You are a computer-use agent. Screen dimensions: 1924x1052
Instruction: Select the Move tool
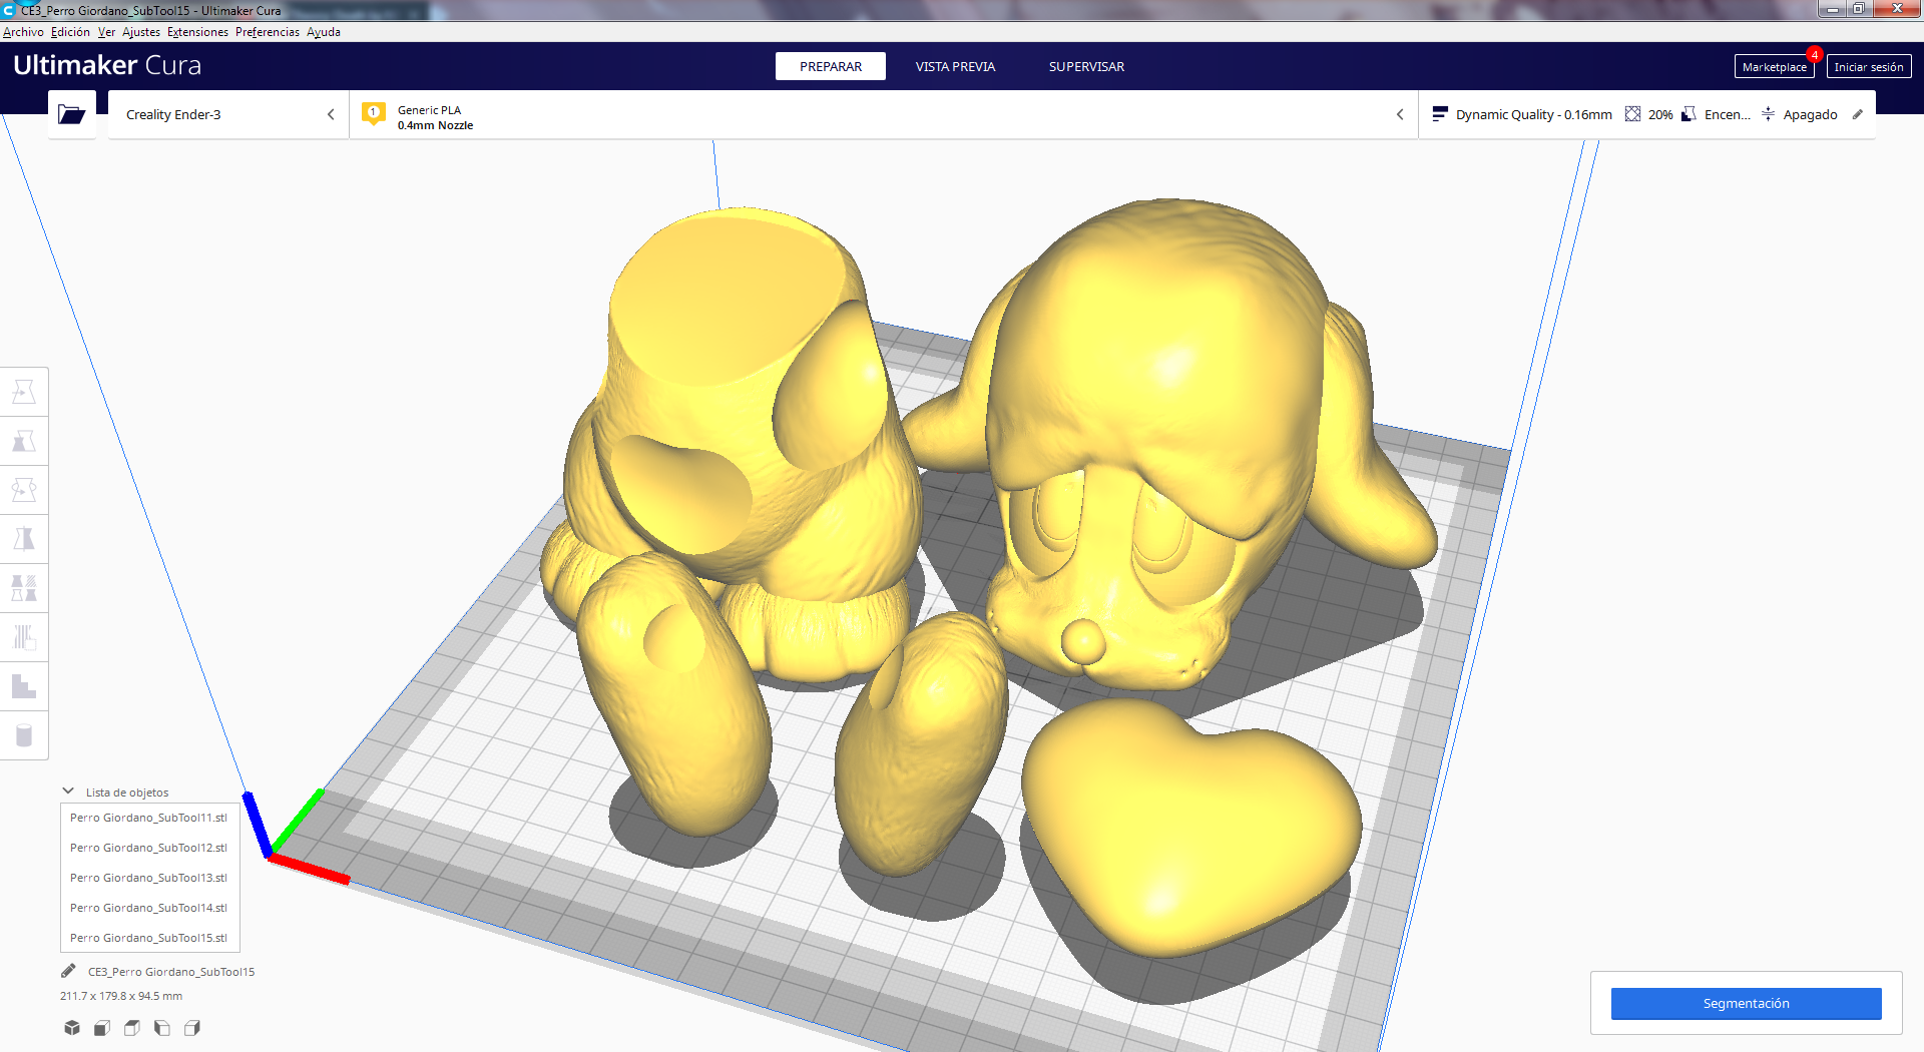pyautogui.click(x=24, y=390)
